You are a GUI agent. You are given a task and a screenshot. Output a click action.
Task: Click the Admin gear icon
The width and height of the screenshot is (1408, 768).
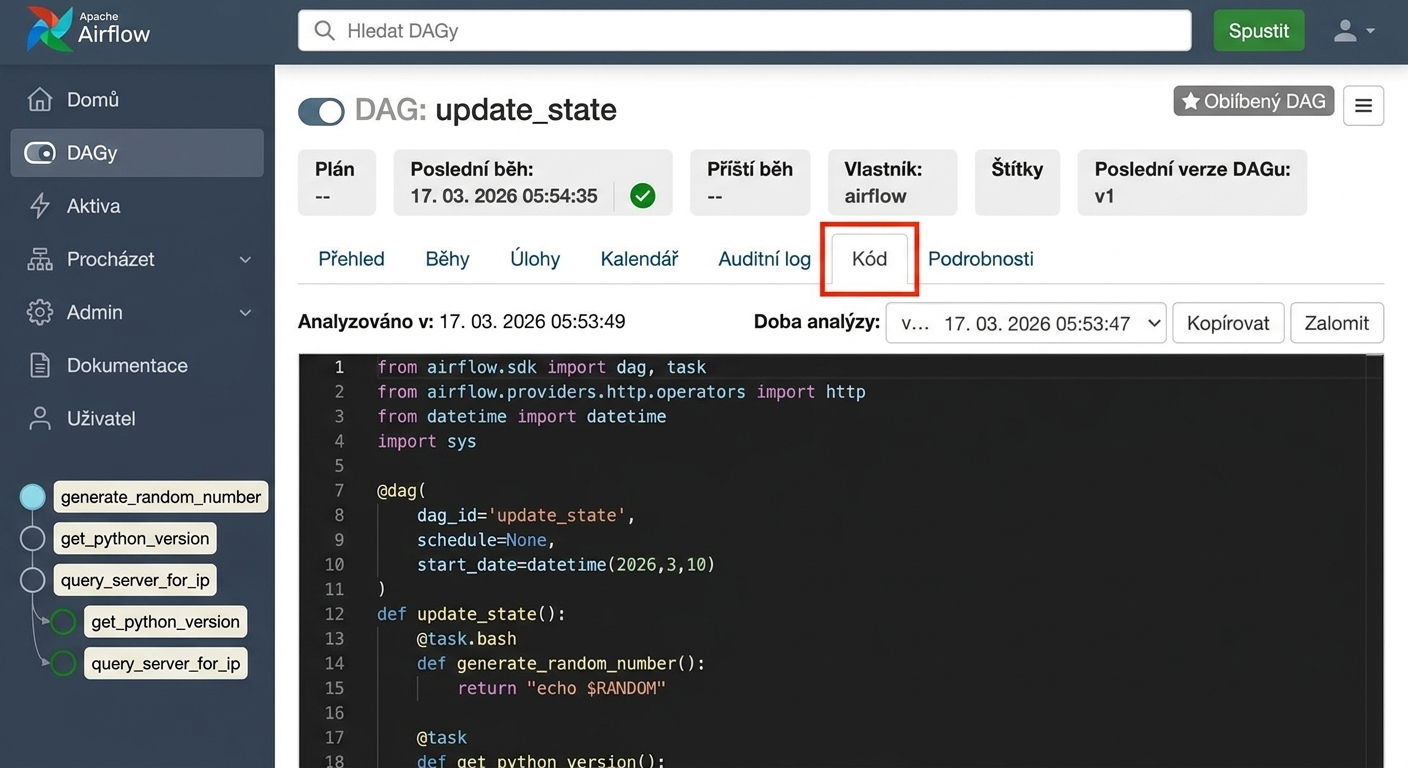[40, 312]
